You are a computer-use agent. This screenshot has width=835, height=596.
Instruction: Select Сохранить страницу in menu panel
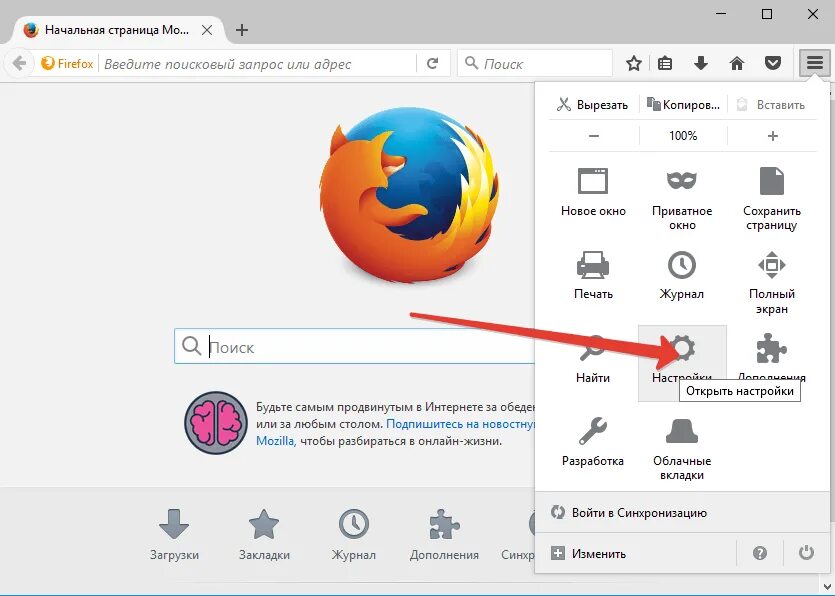pyautogui.click(x=772, y=199)
